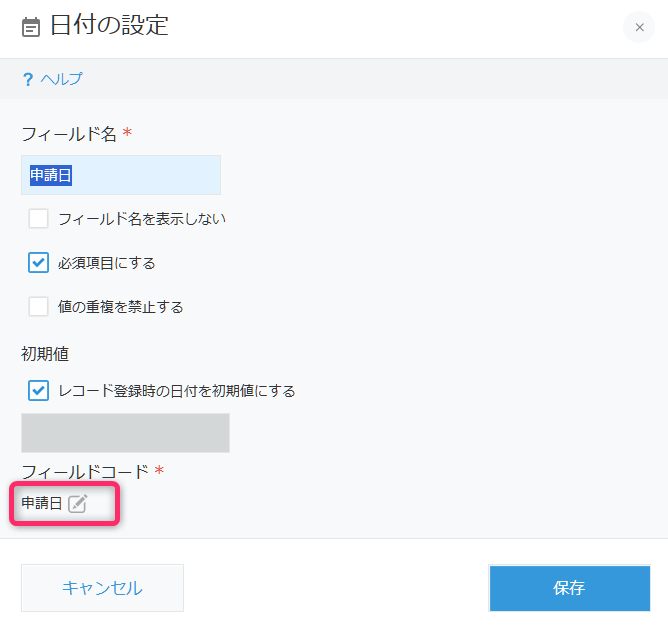Click the greyed-out default date input box
Screen dimensions: 668x627
125,433
